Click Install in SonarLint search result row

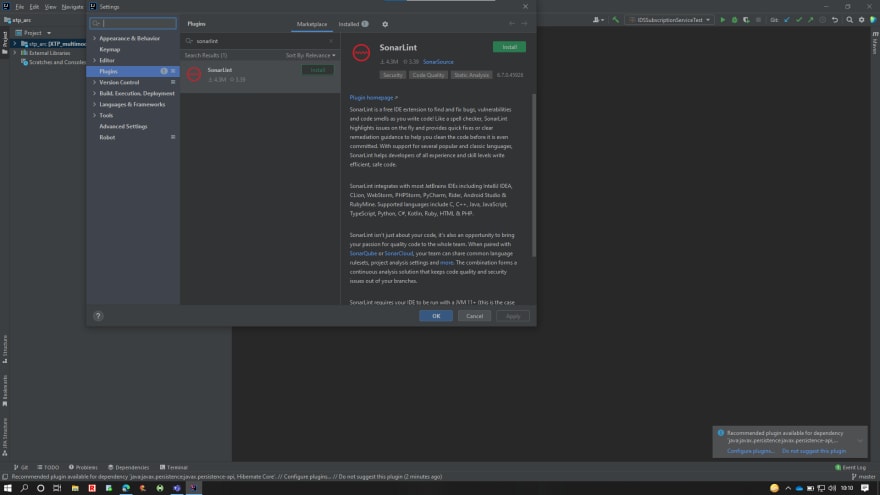point(318,70)
